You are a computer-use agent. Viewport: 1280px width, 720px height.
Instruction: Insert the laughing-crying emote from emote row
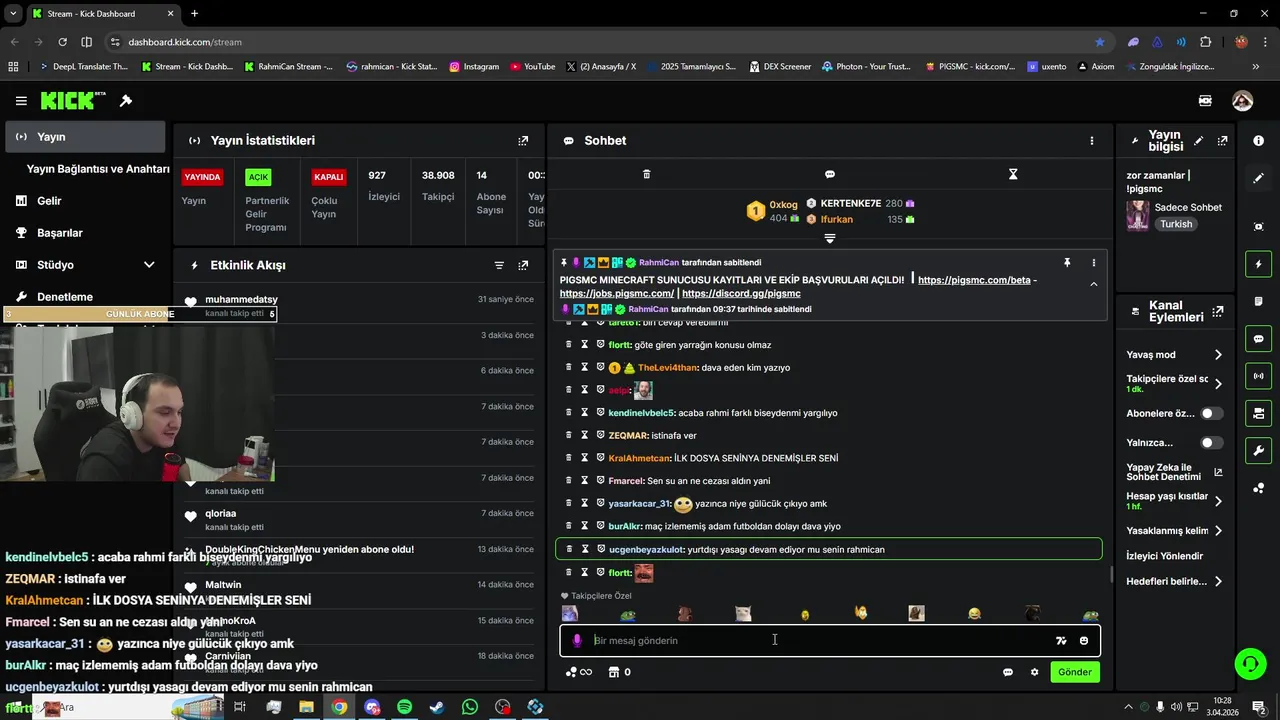[x=974, y=614]
